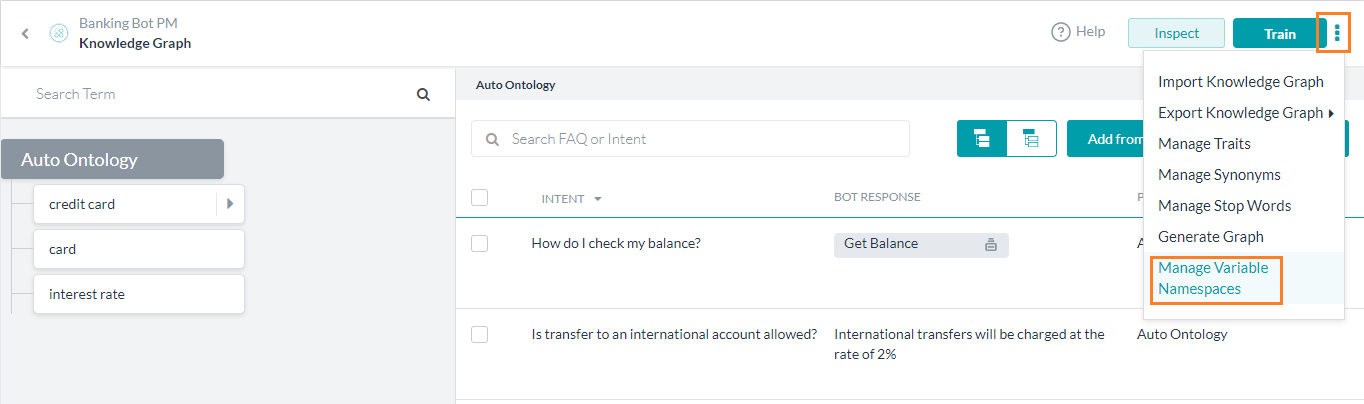Click the Banking Bot PM logo icon
The width and height of the screenshot is (1364, 404).
pos(59,33)
